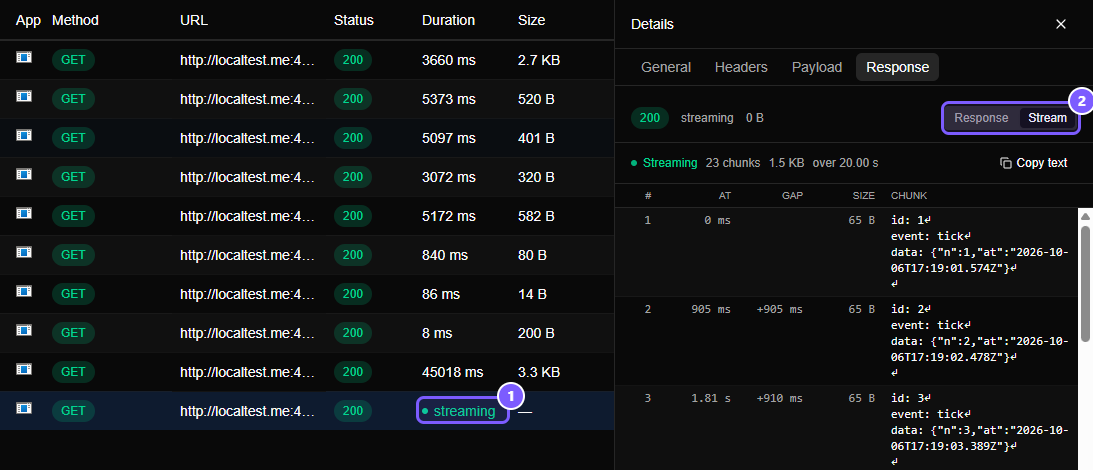Click app icon in the 5097 ms row
Screen dimensions: 1093x470
point(24,135)
